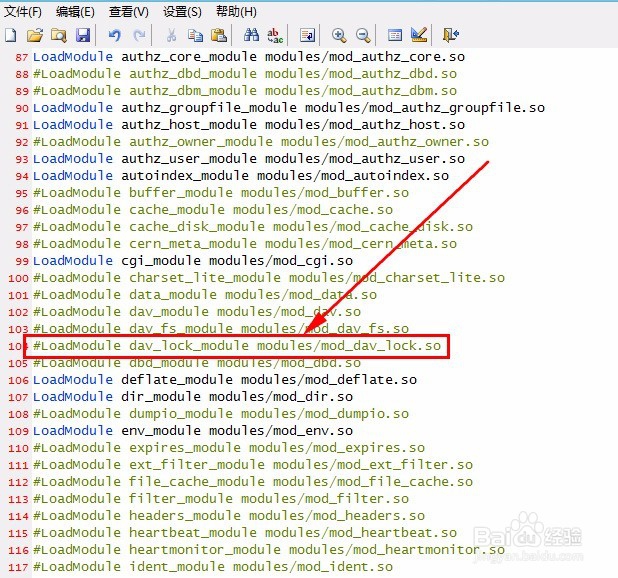The width and height of the screenshot is (618, 578).
Task: Click line number 99 in margin
Action: click(22, 261)
